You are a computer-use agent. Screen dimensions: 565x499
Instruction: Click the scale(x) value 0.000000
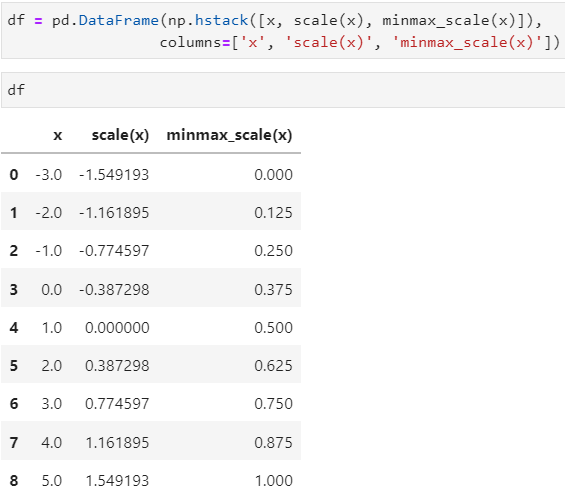point(117,328)
